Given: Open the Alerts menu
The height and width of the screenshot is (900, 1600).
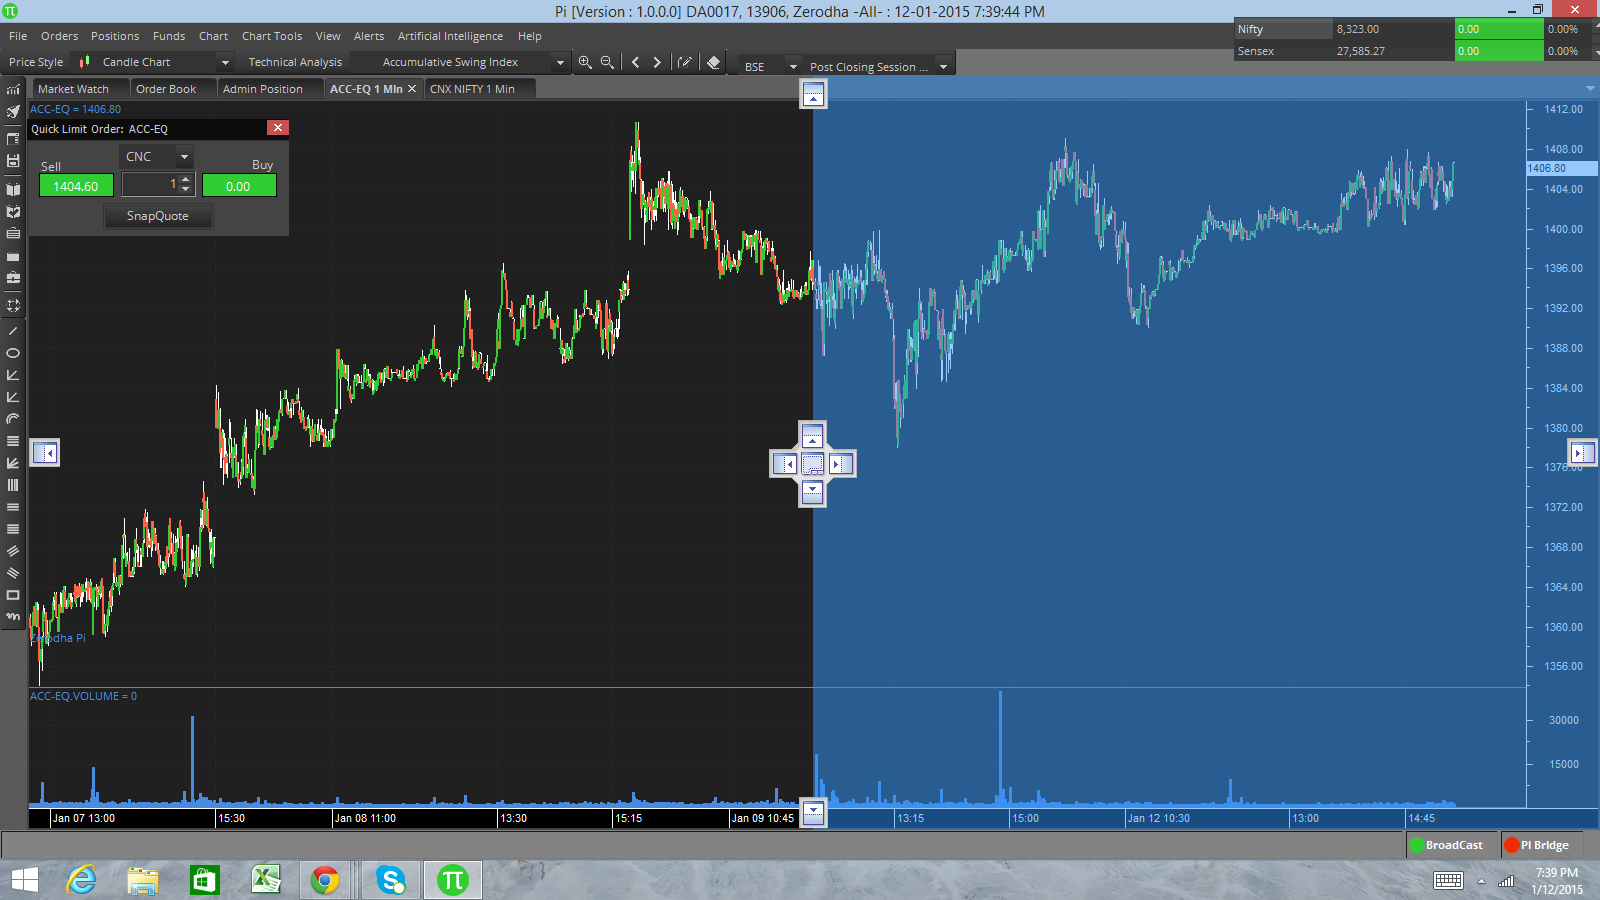Looking at the screenshot, I should click(369, 36).
